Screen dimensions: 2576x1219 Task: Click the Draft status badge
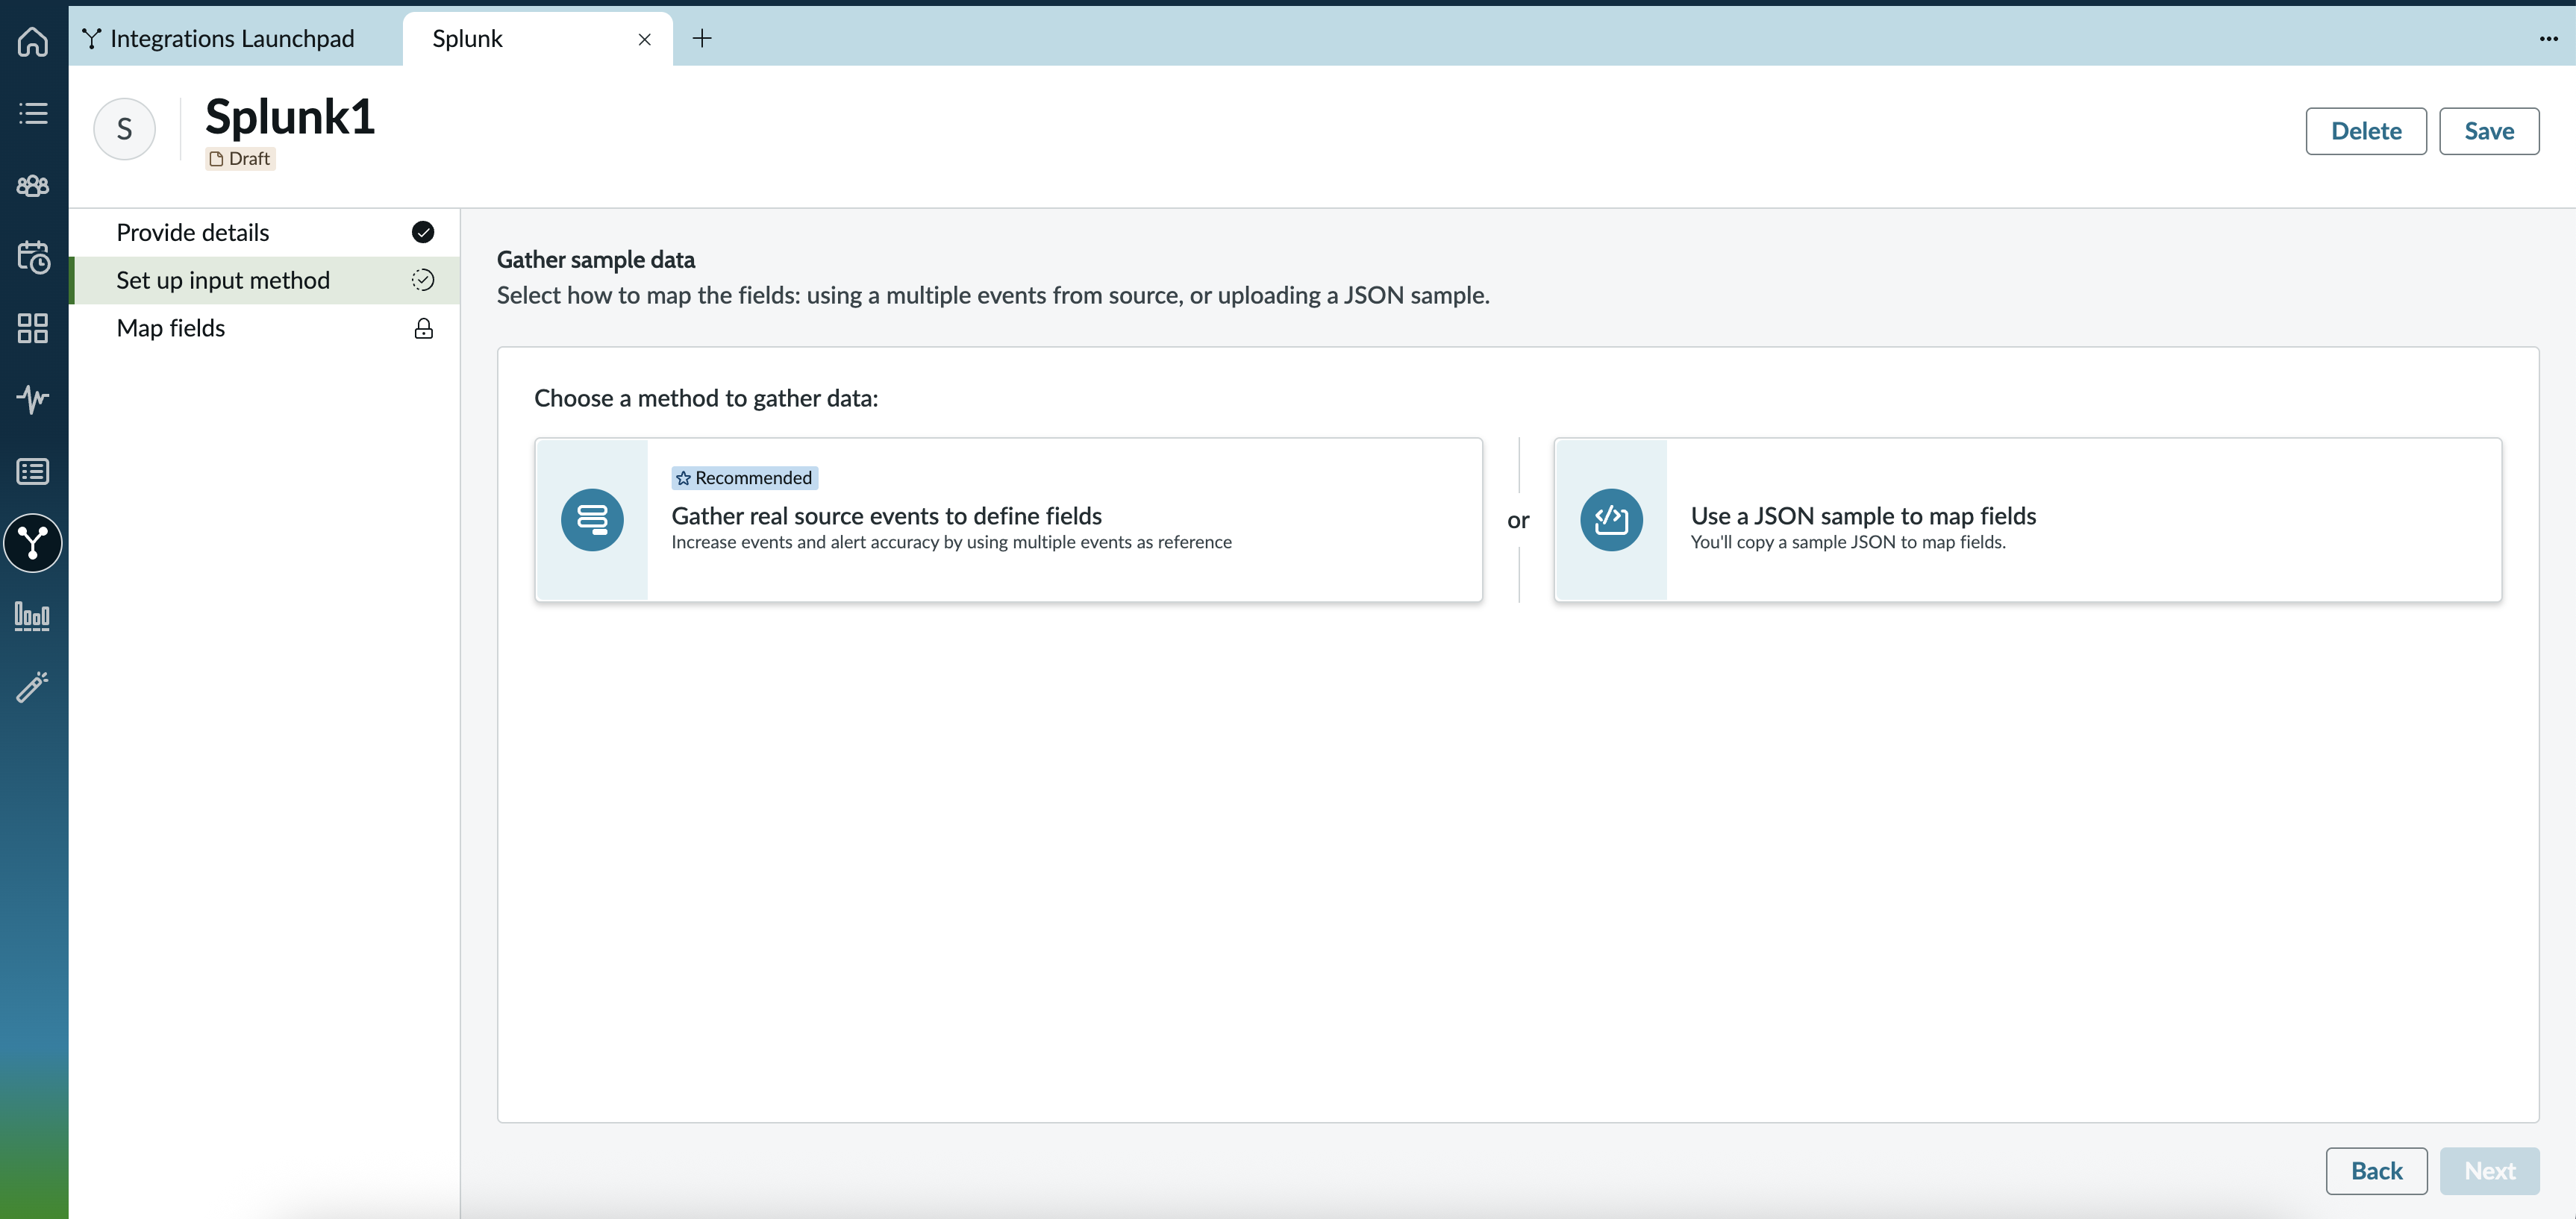tap(240, 158)
